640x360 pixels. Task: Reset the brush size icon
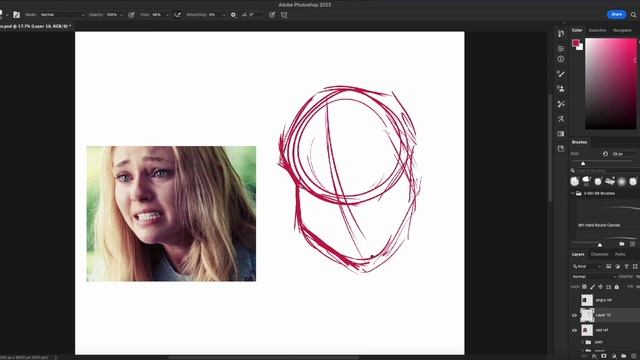[x=605, y=153]
